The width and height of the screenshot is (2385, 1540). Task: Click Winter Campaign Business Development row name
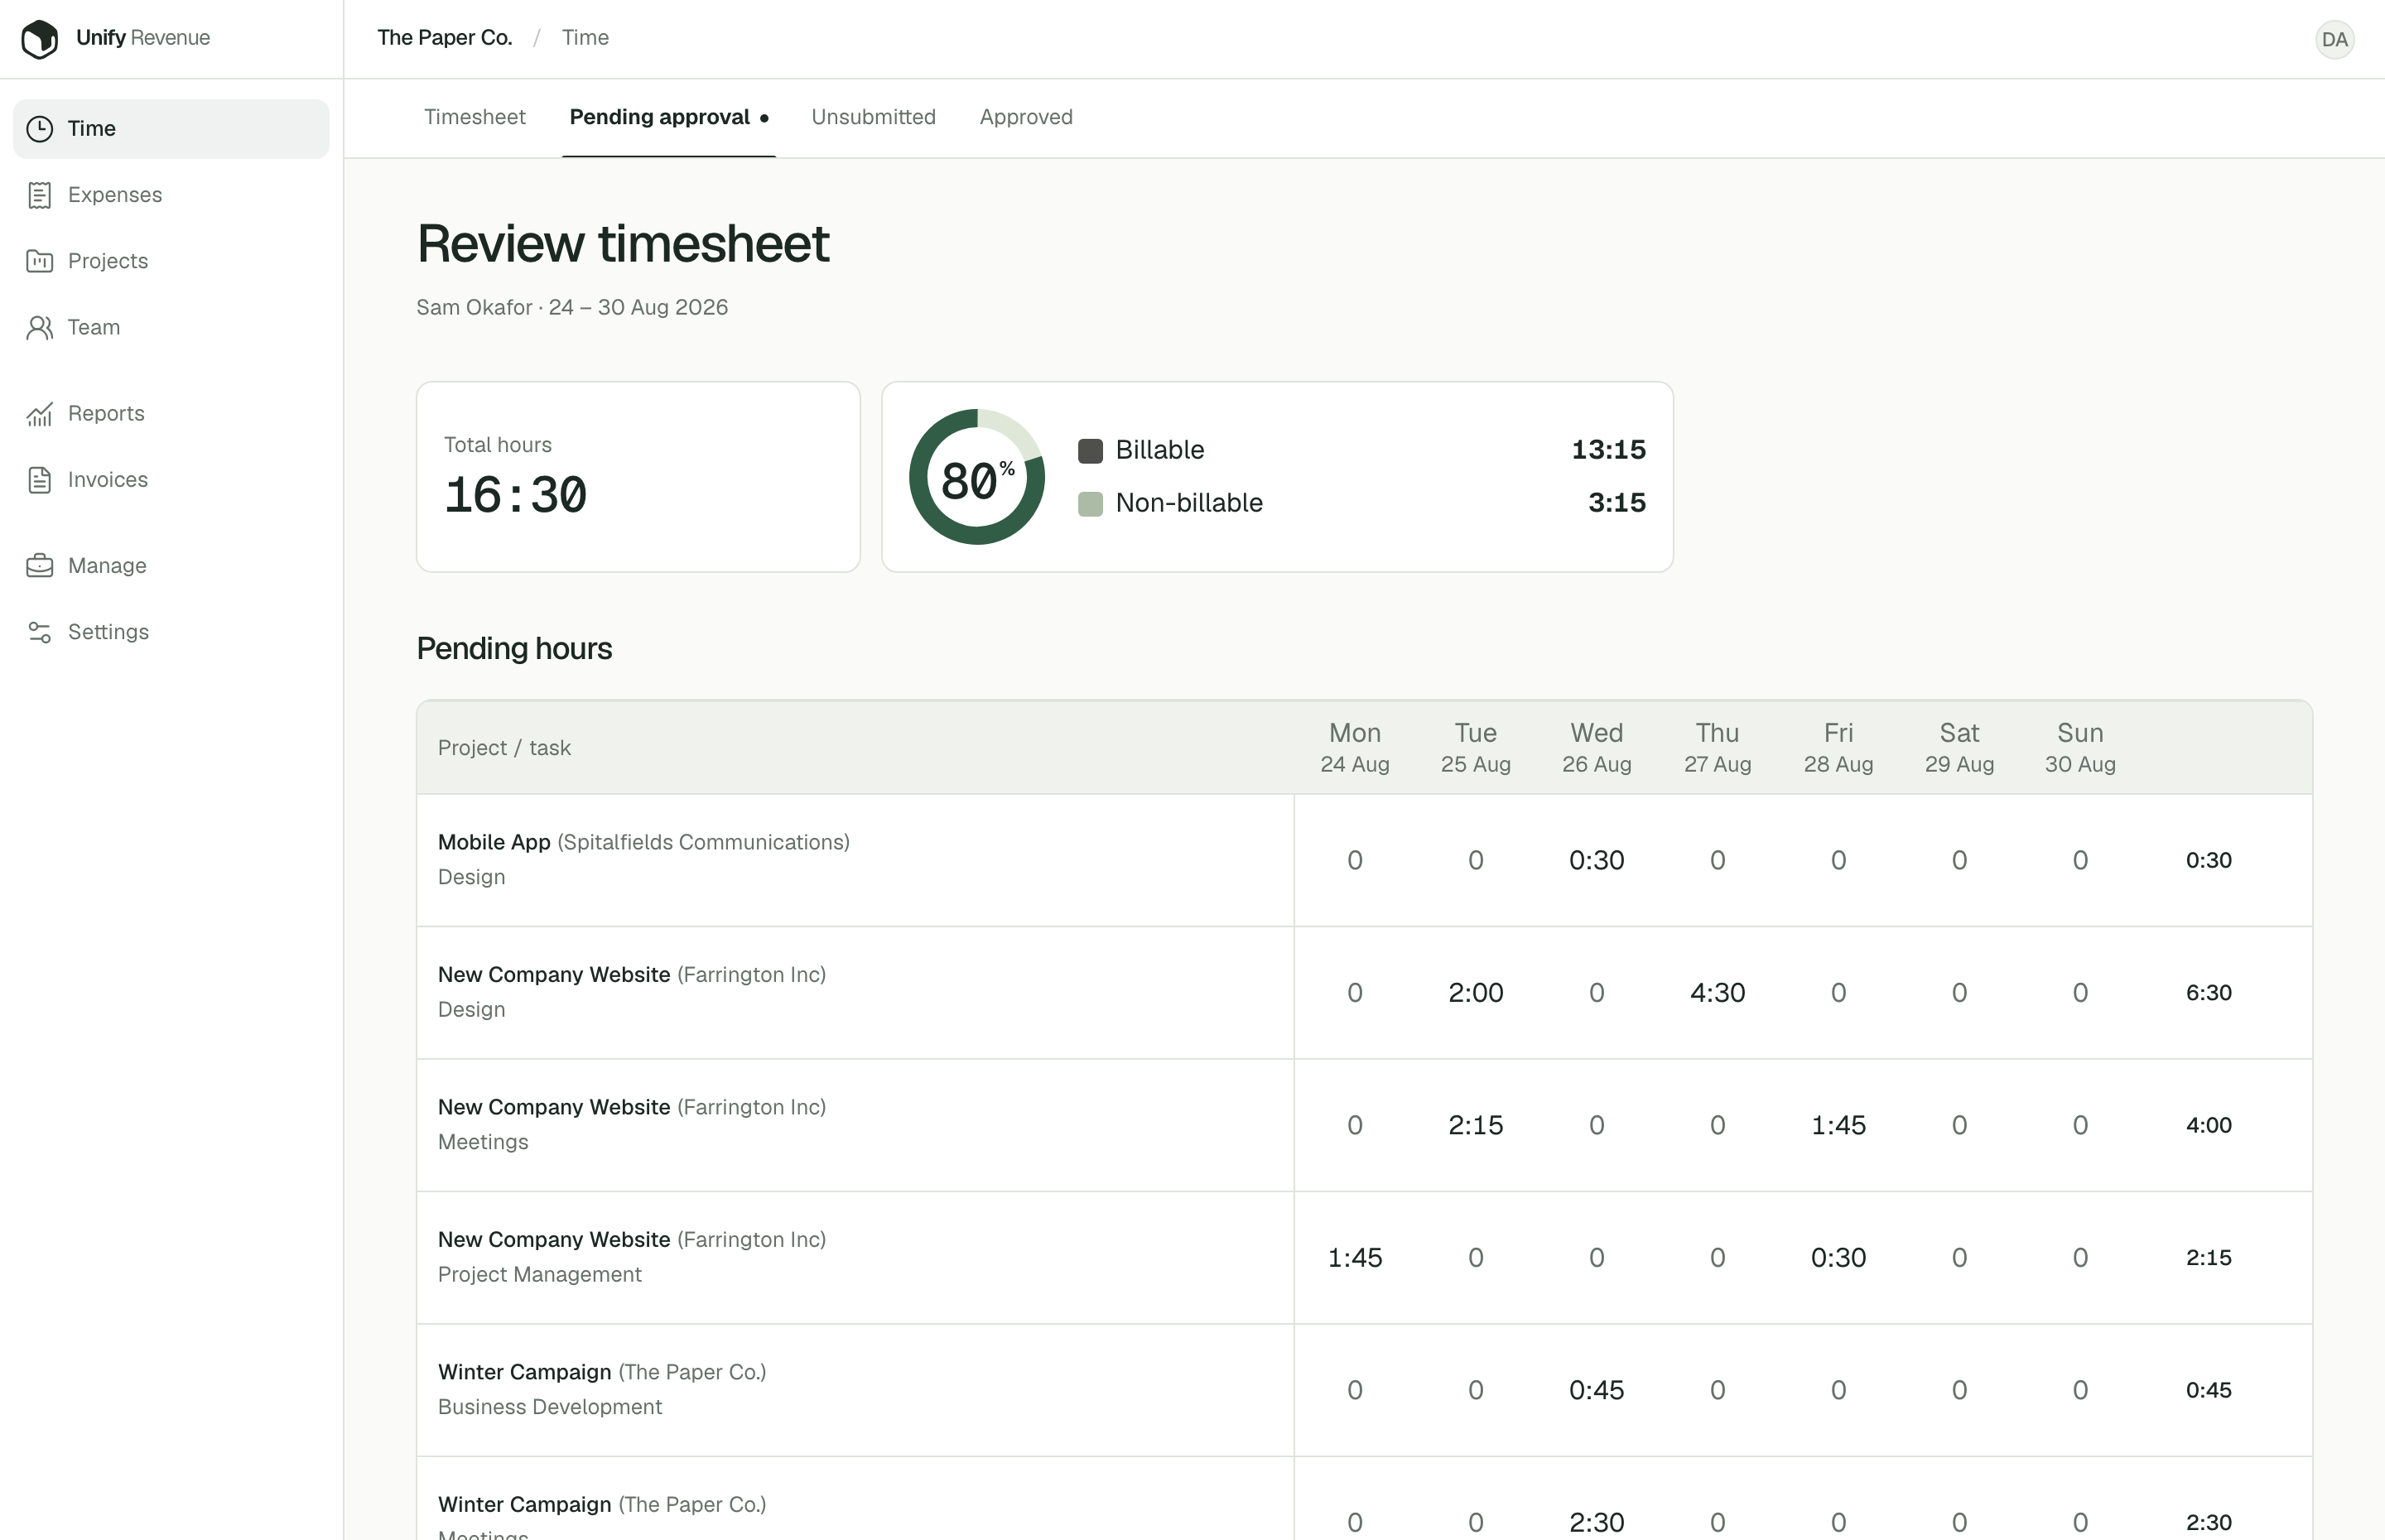(602, 1390)
